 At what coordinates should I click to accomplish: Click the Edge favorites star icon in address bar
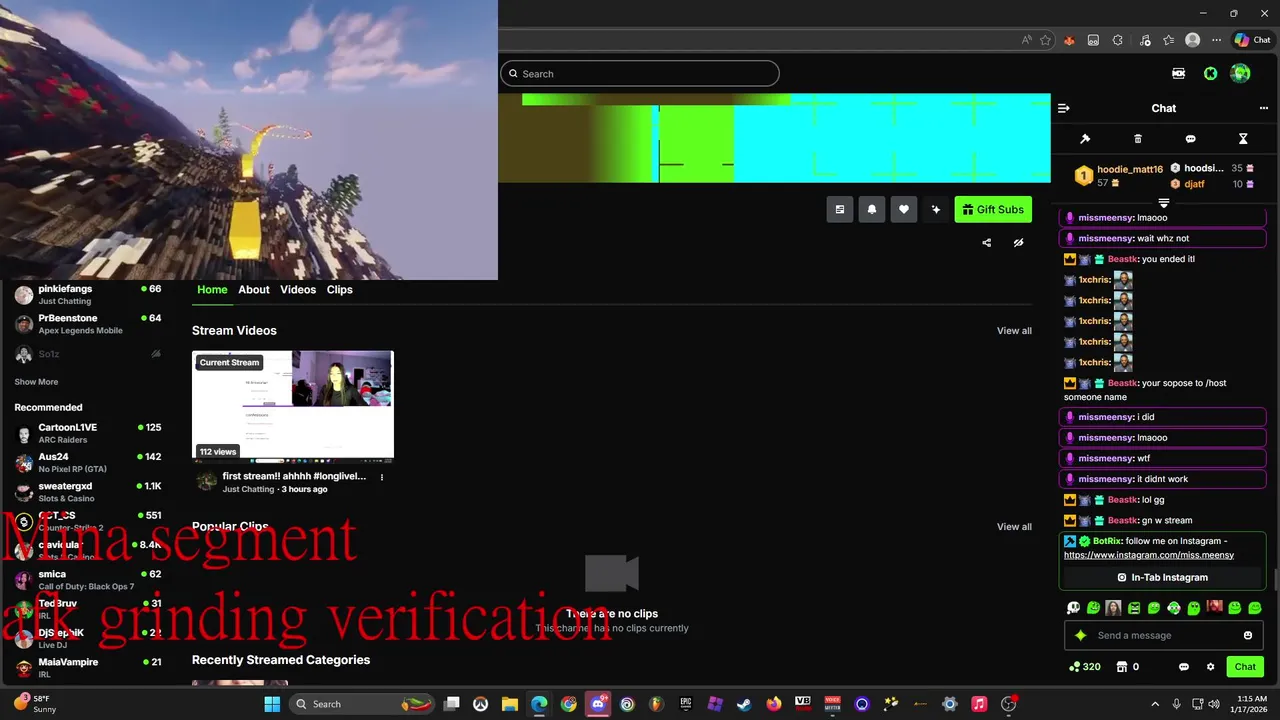pyautogui.click(x=1046, y=40)
